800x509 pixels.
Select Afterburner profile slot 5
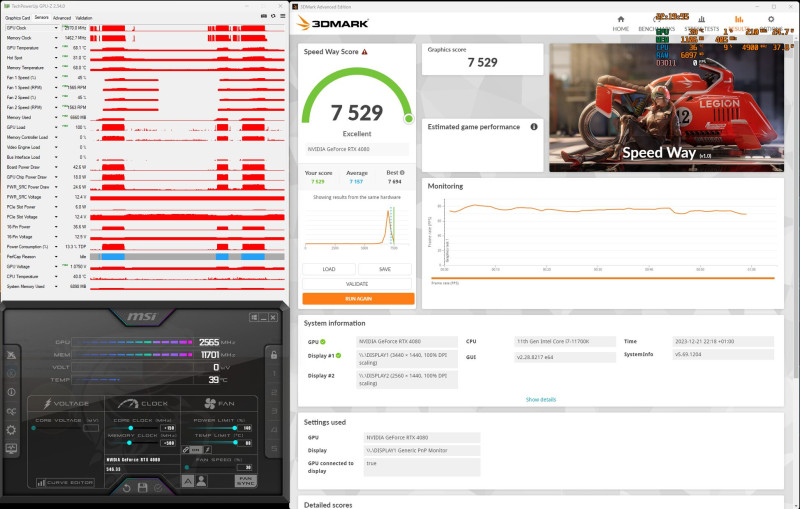(x=274, y=448)
